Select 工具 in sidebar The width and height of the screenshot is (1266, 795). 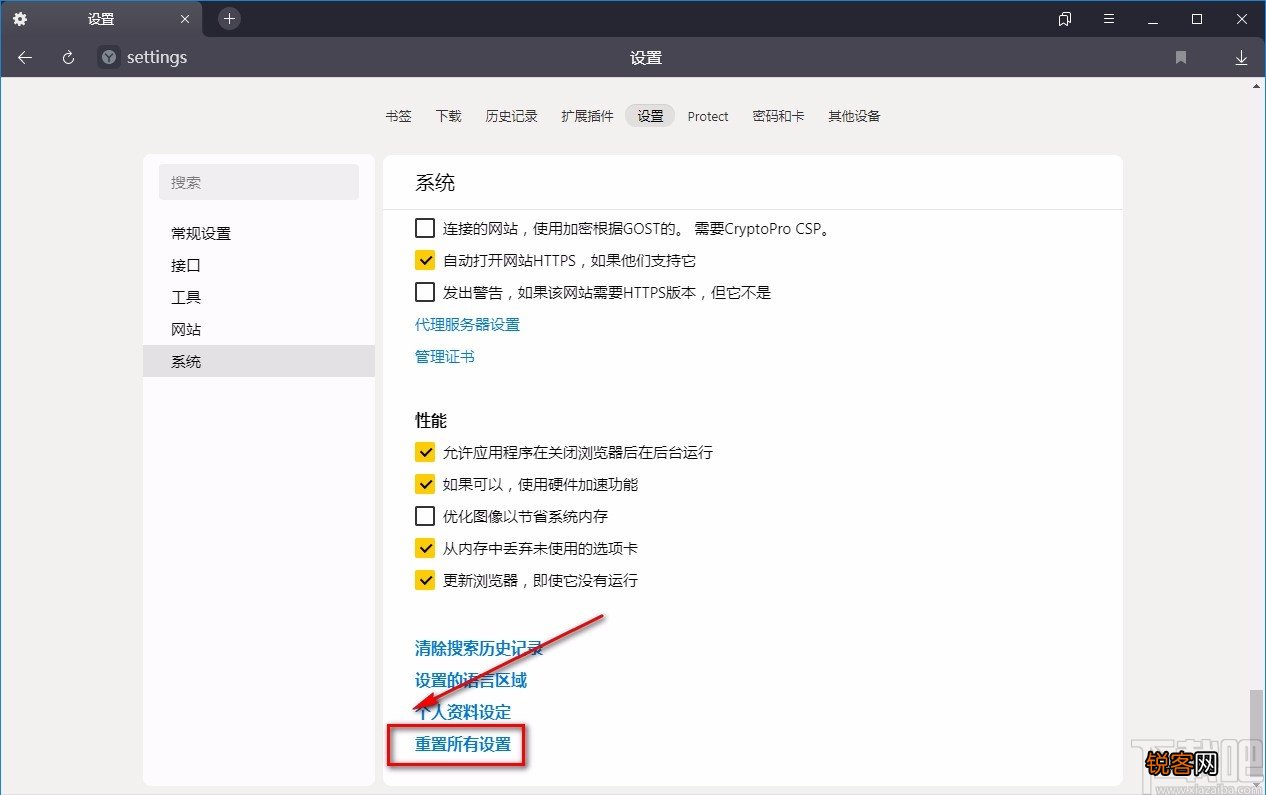tap(259, 297)
